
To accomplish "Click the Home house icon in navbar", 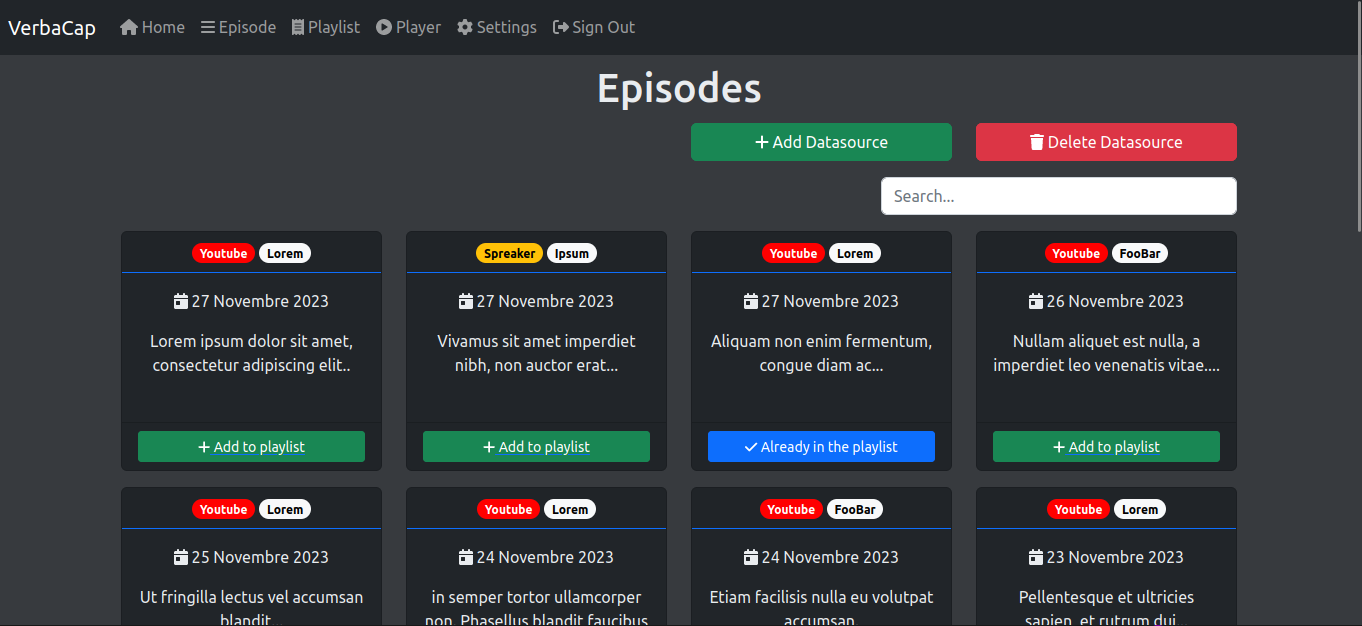I will 129,27.
